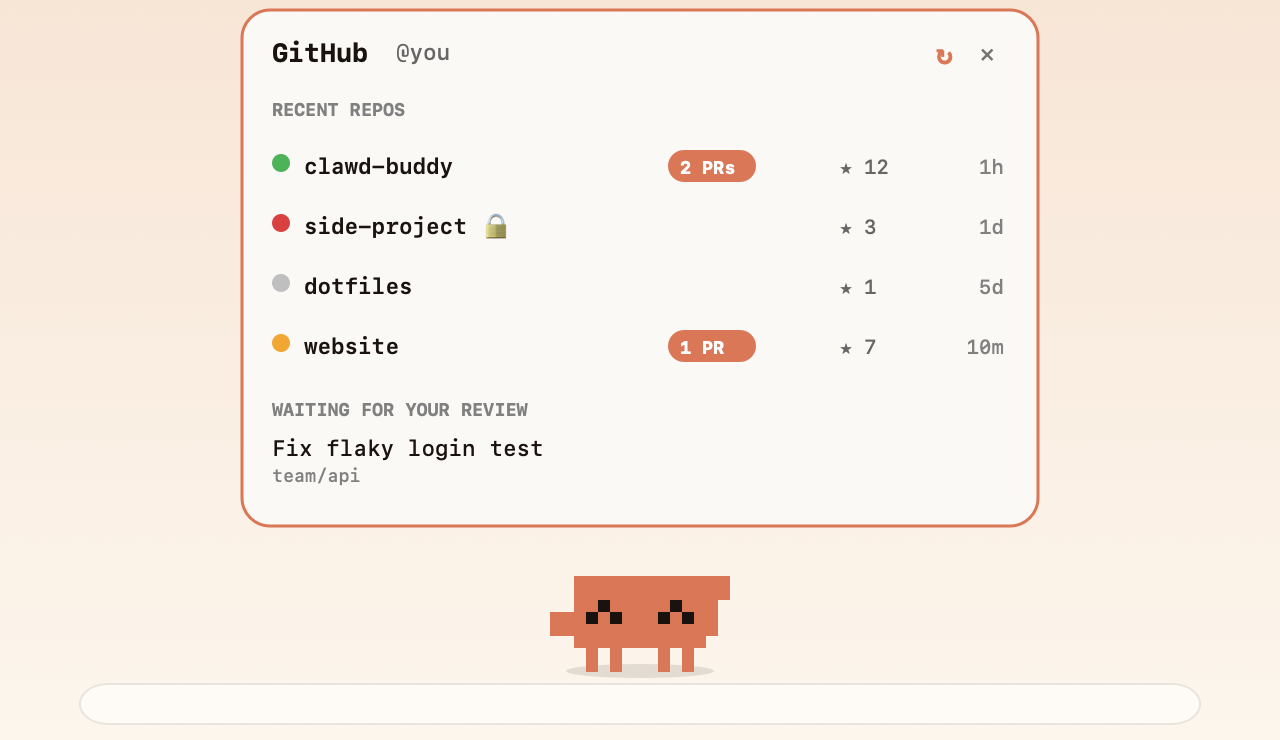Click the star icon in the clawd-buddy row

[846, 168]
